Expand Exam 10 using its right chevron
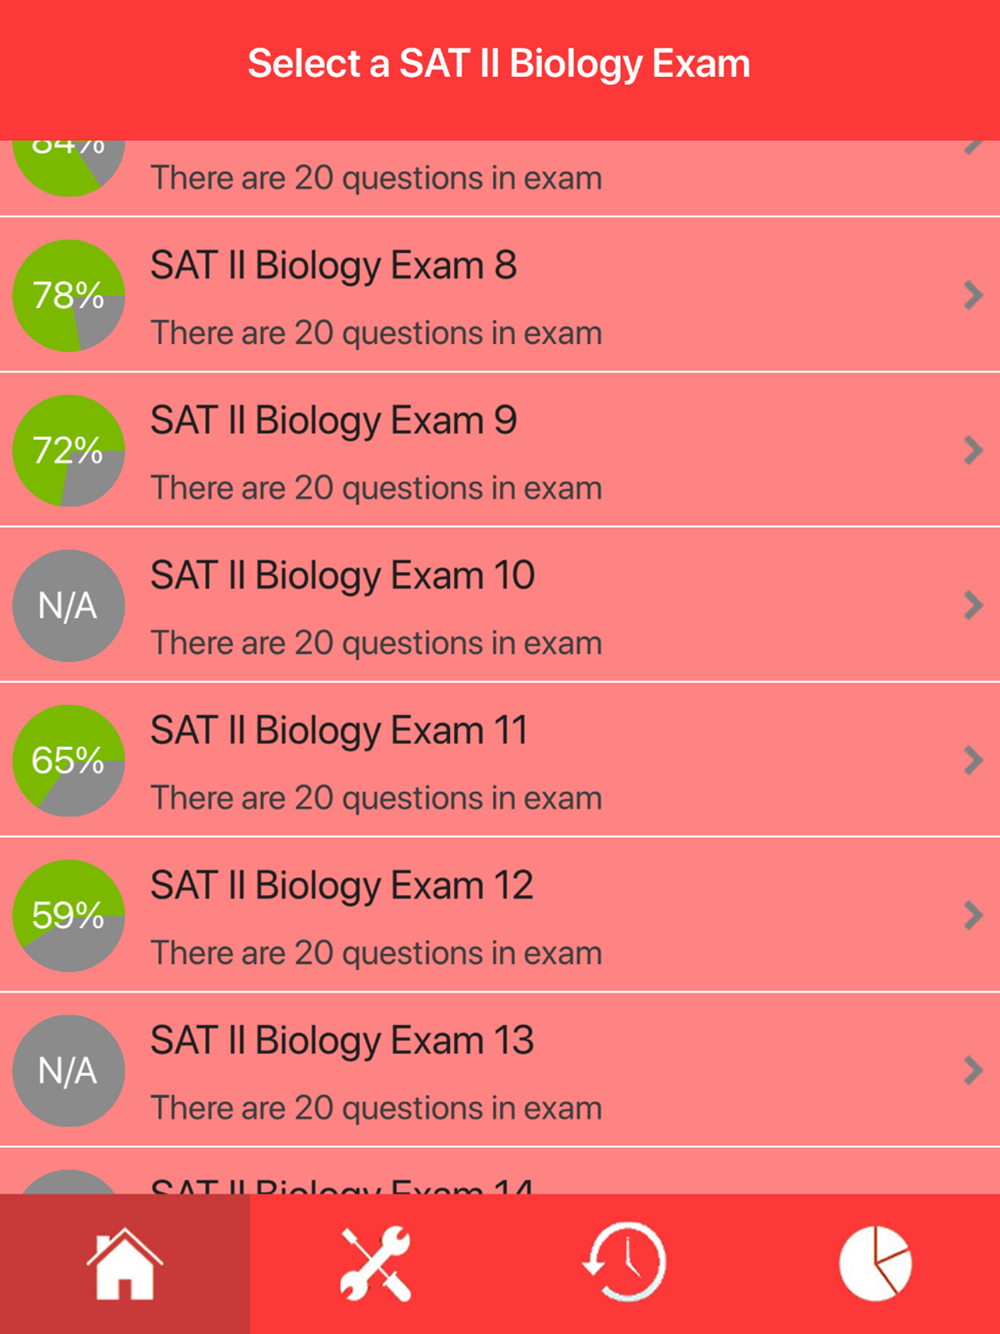 tap(973, 605)
